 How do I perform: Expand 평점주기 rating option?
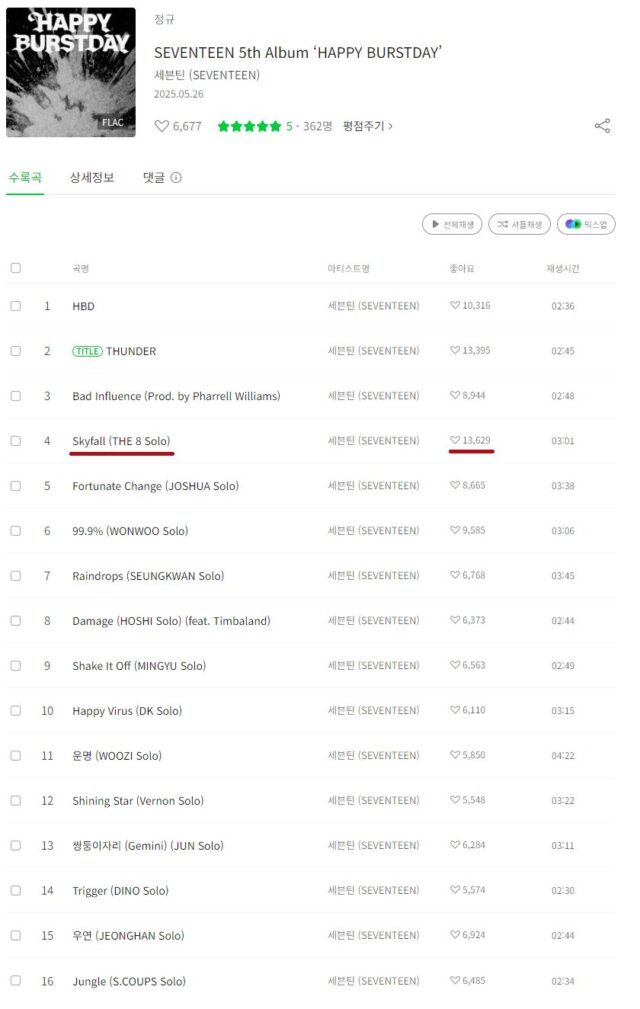[368, 126]
